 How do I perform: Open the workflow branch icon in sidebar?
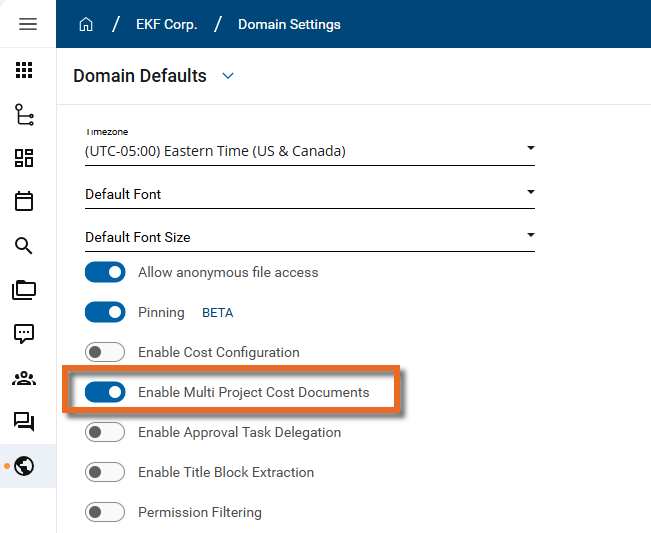pos(24,115)
